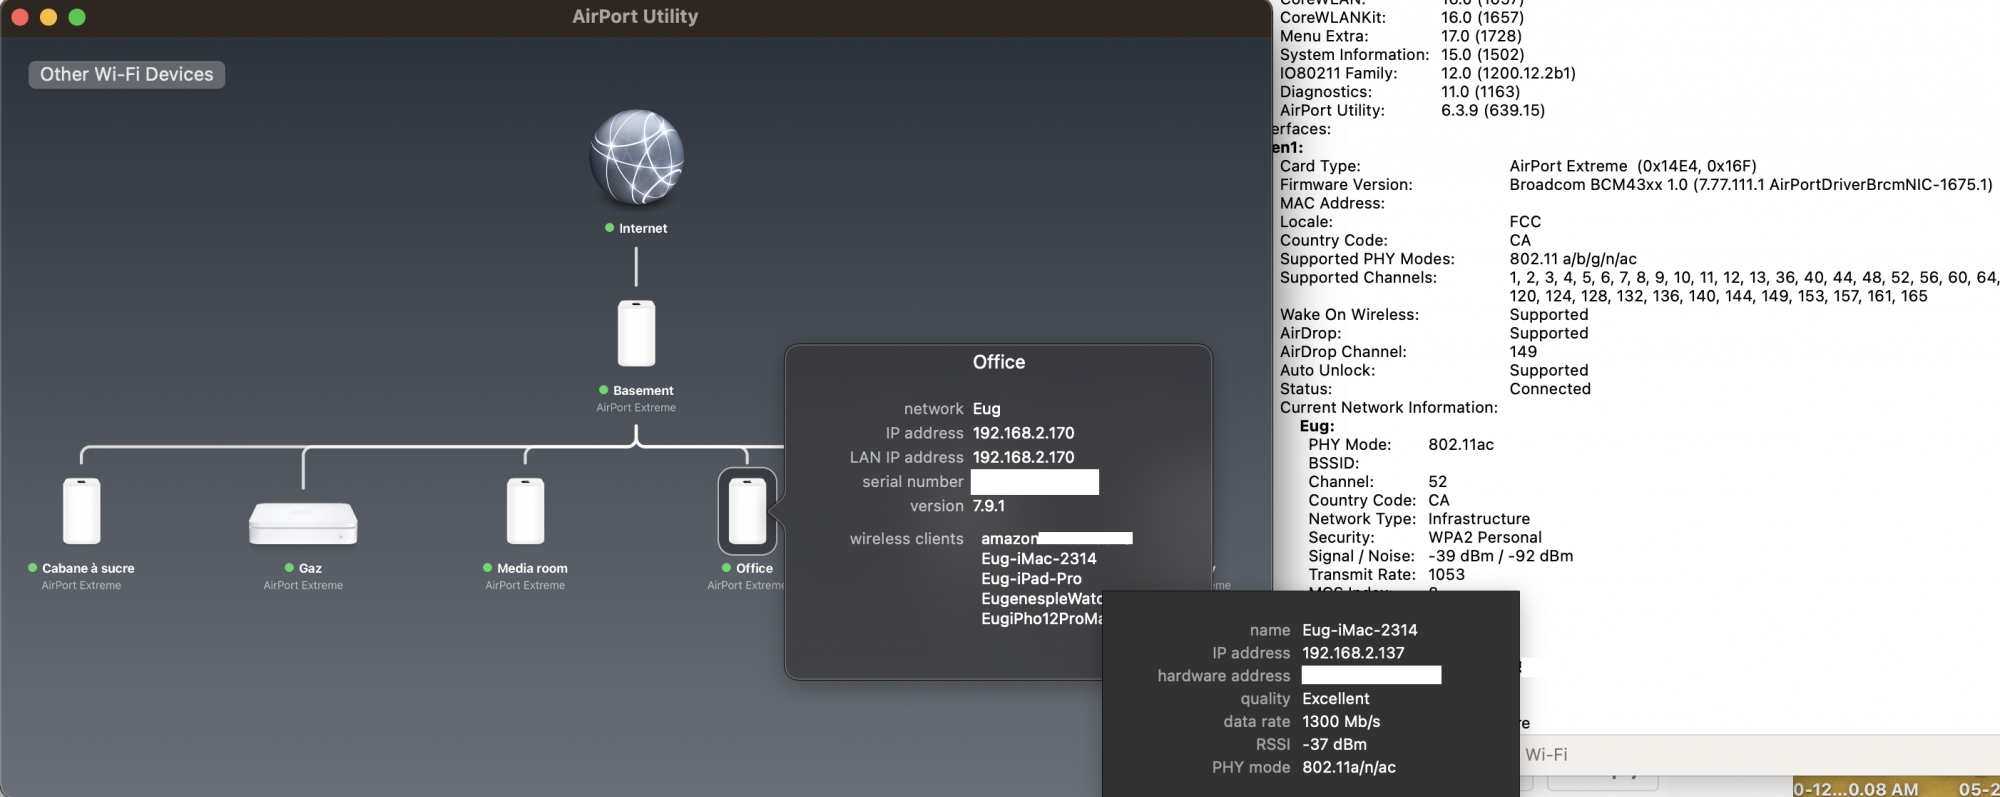2000x797 pixels.
Task: Click the Internet label under the globe
Action: pyautogui.click(x=643, y=228)
